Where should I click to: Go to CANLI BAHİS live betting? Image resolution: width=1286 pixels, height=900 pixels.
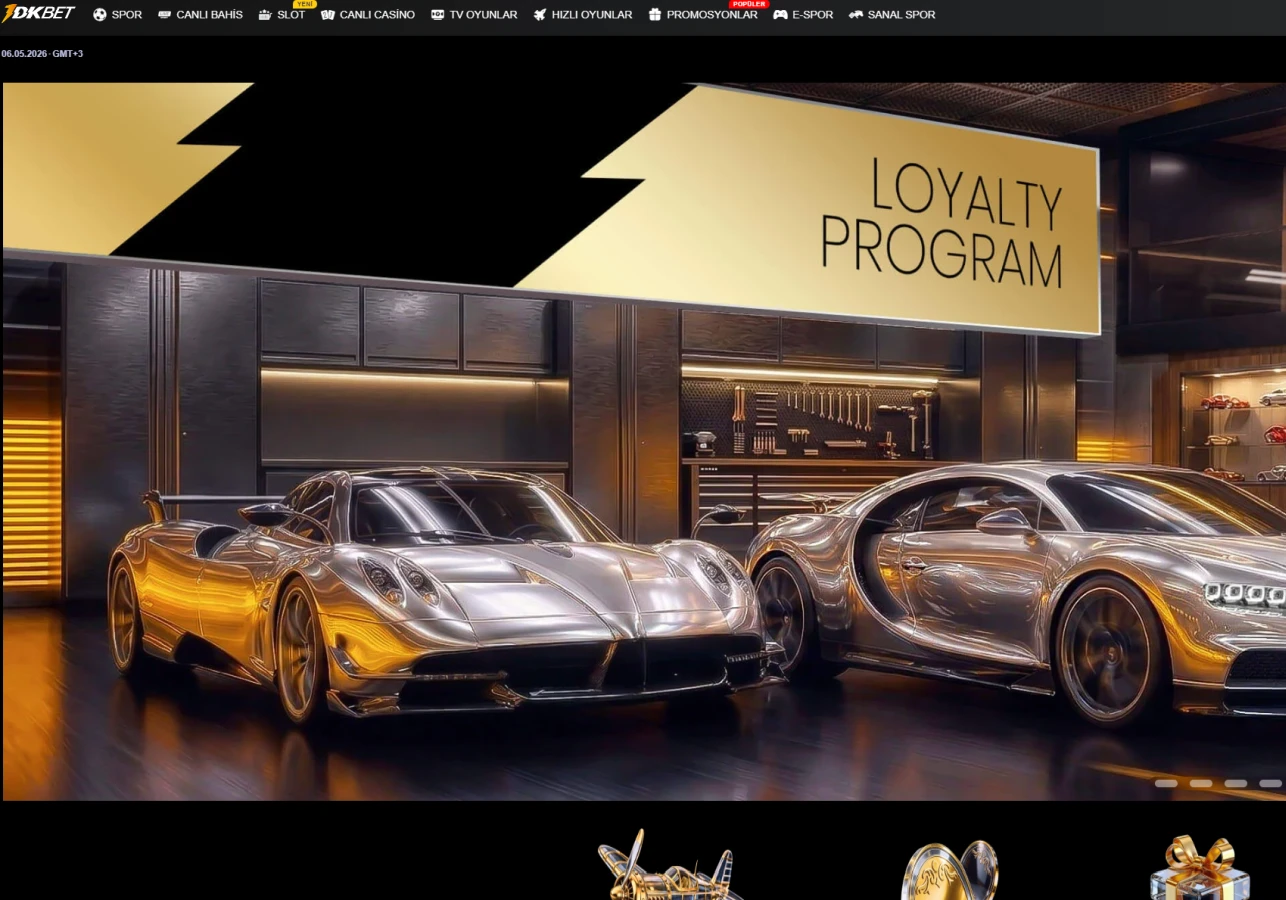click(200, 15)
